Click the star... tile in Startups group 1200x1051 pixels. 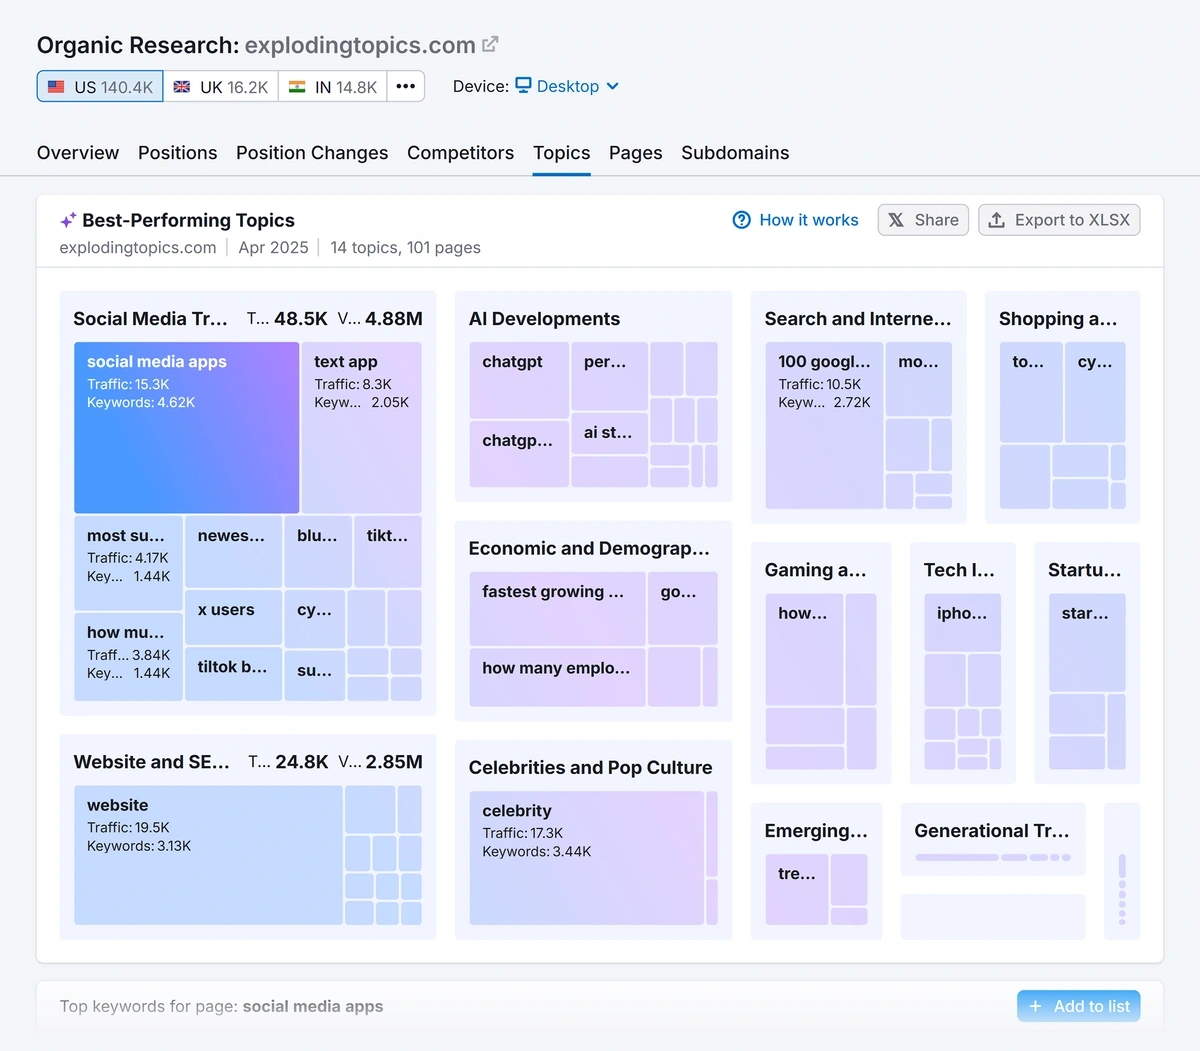point(1086,642)
